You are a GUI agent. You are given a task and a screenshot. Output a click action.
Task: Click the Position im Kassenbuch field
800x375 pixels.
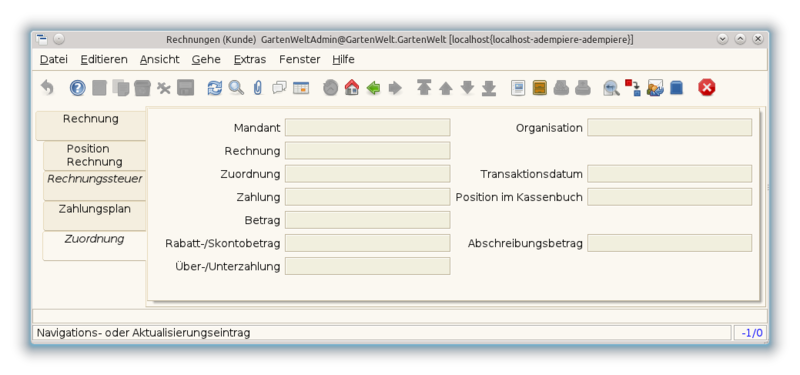point(669,197)
